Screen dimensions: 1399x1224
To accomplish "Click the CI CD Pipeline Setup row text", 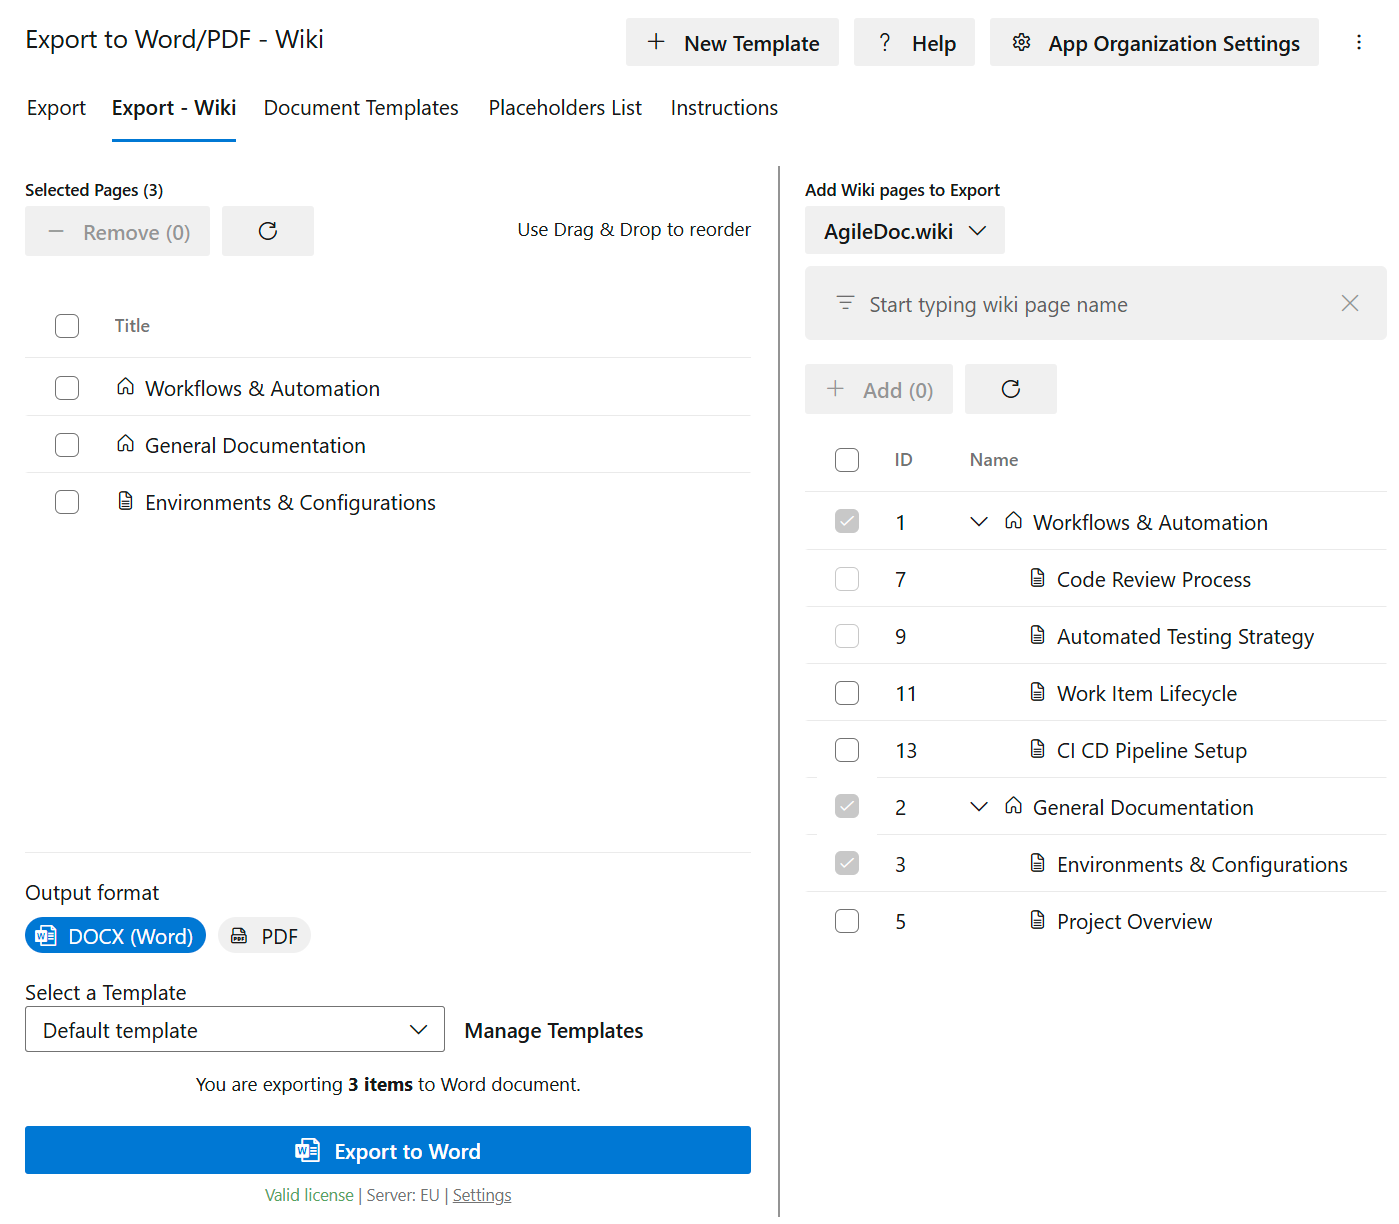I will point(1152,750).
